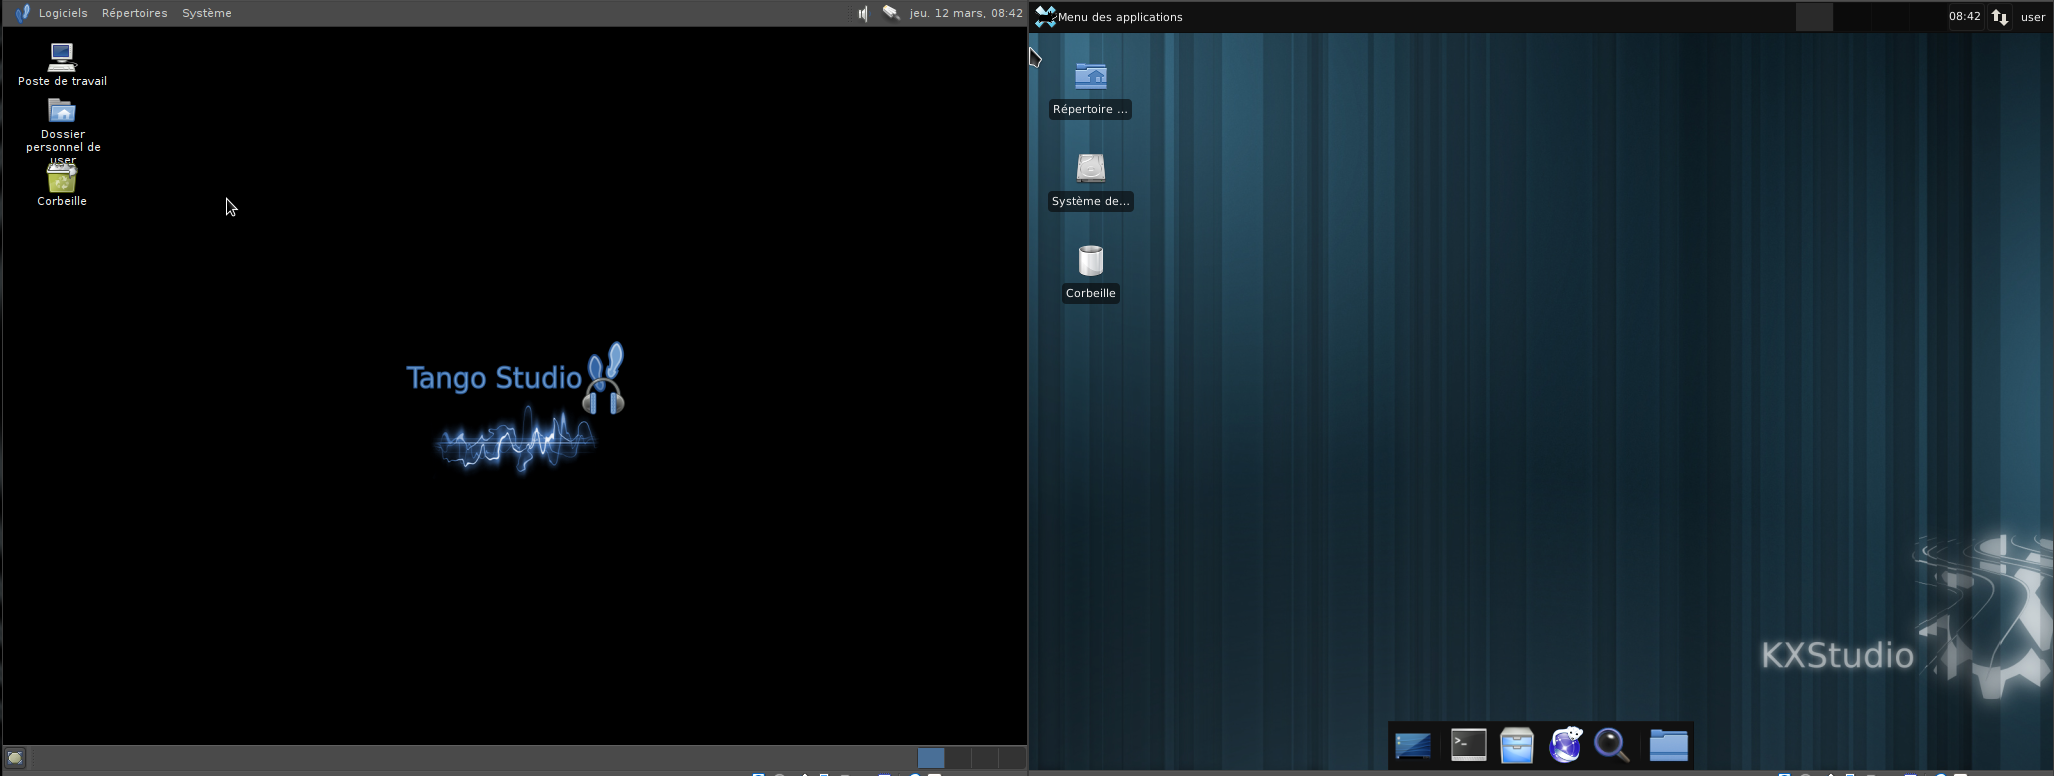This screenshot has height=776, width=2054.
Task: Launch the web browser globe icon in dock
Action: (x=1566, y=745)
